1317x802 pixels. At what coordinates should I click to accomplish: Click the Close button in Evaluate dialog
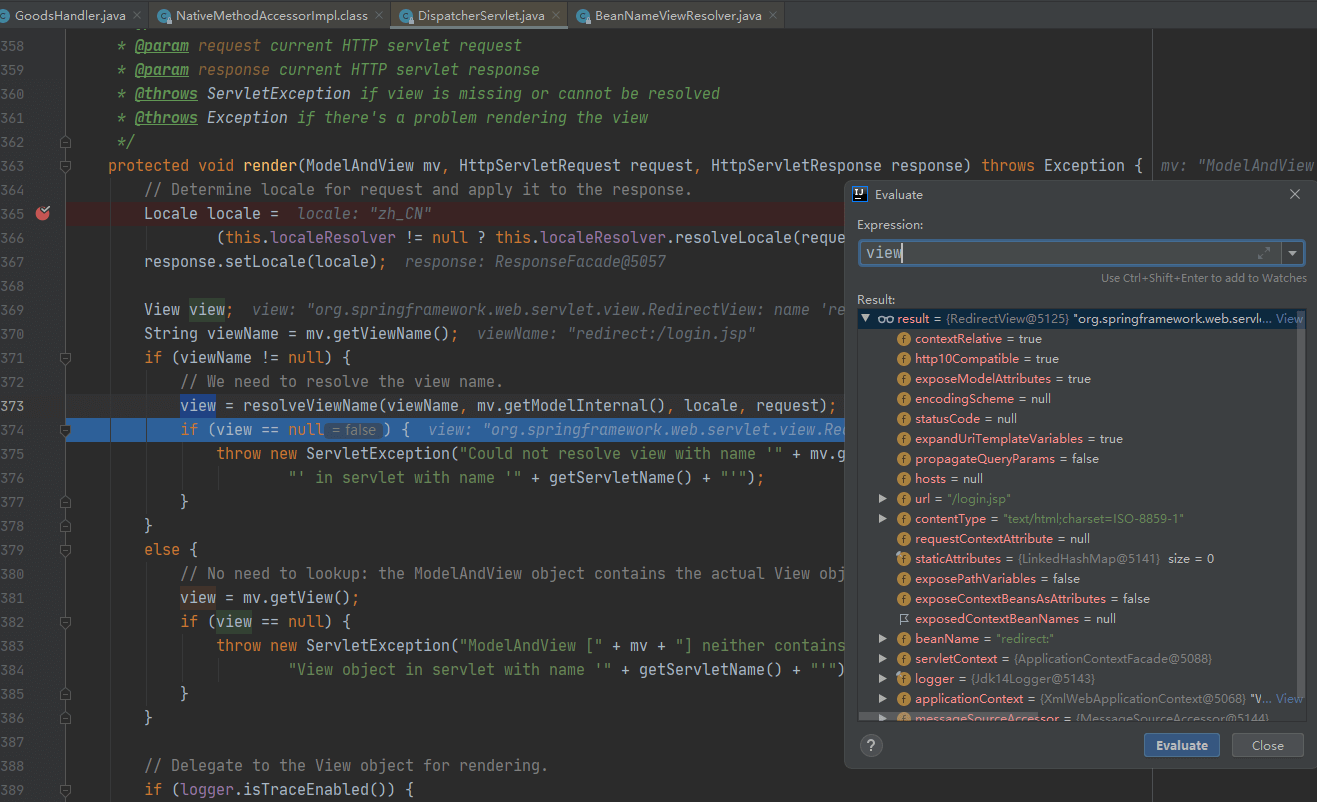(x=1268, y=745)
